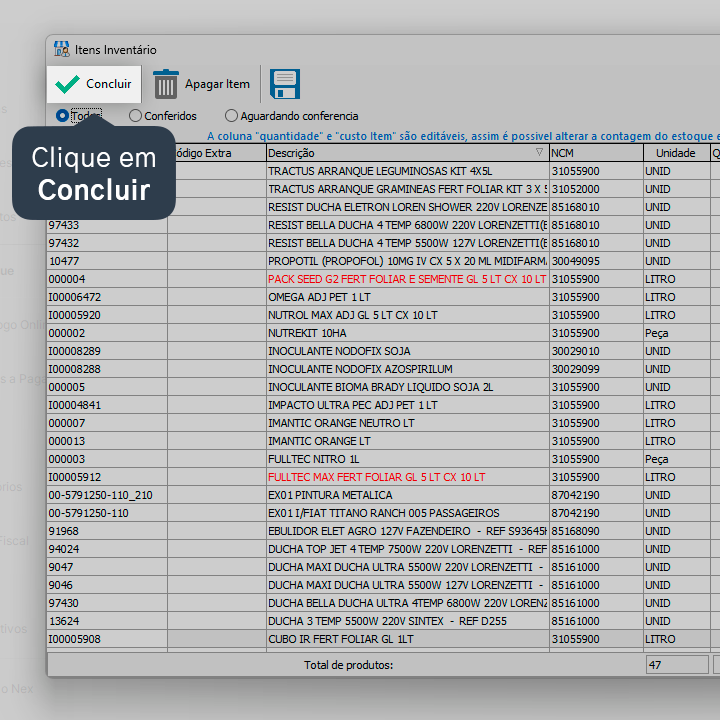
Task: Click Peça unit cell in NUTREKIT 10HA row
Action: (676, 333)
